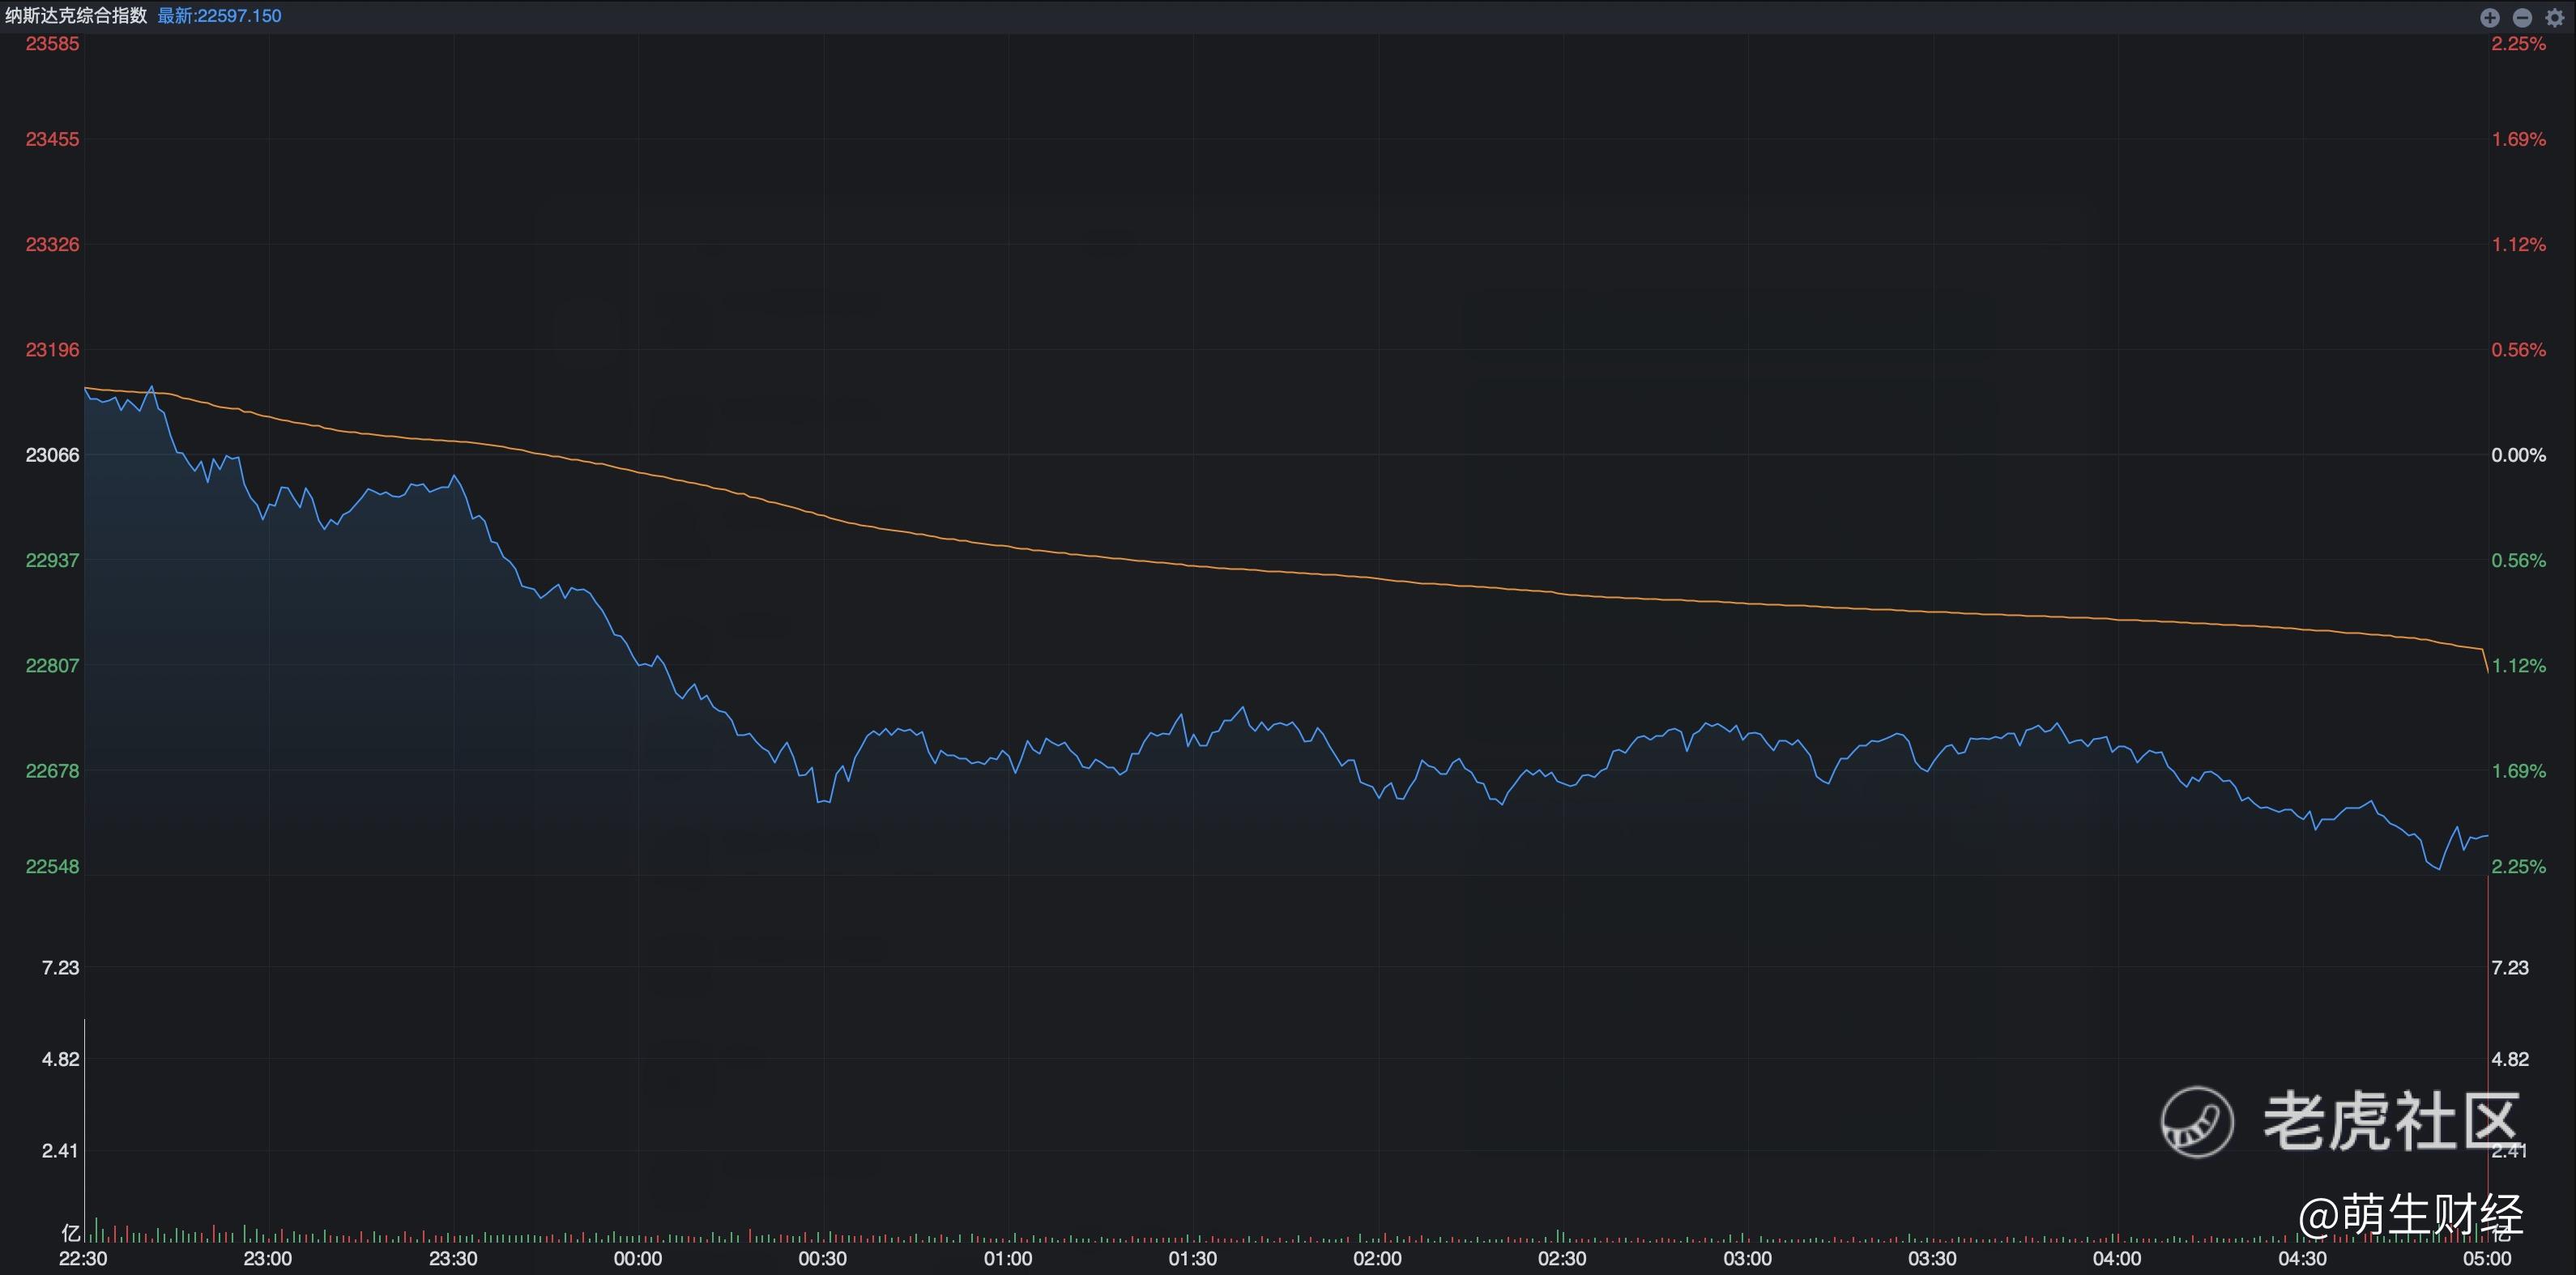This screenshot has width=2576, height=1275.
Task: Click the zoom-in plus icon
Action: [2490, 17]
